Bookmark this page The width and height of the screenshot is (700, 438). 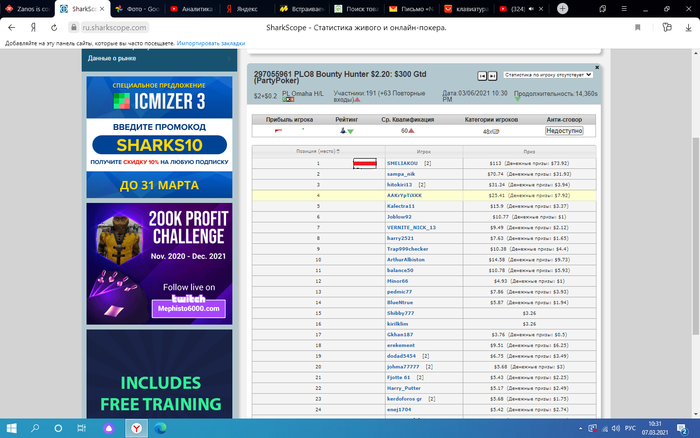tap(638, 28)
